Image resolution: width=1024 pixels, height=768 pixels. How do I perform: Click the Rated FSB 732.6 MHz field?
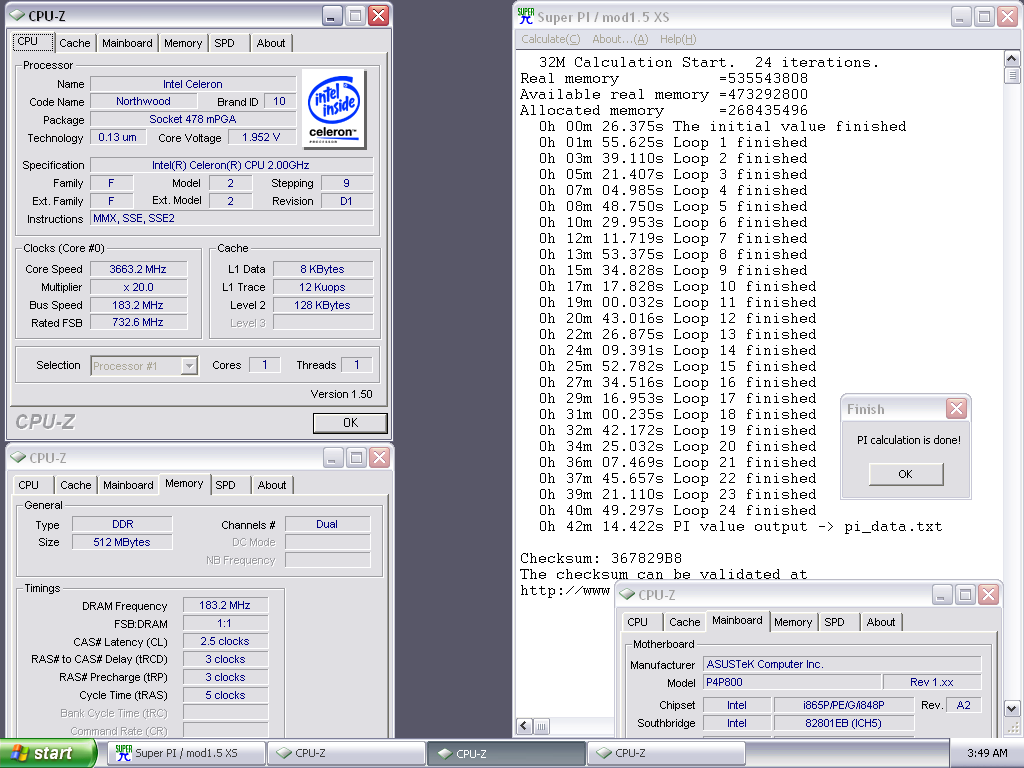click(138, 323)
